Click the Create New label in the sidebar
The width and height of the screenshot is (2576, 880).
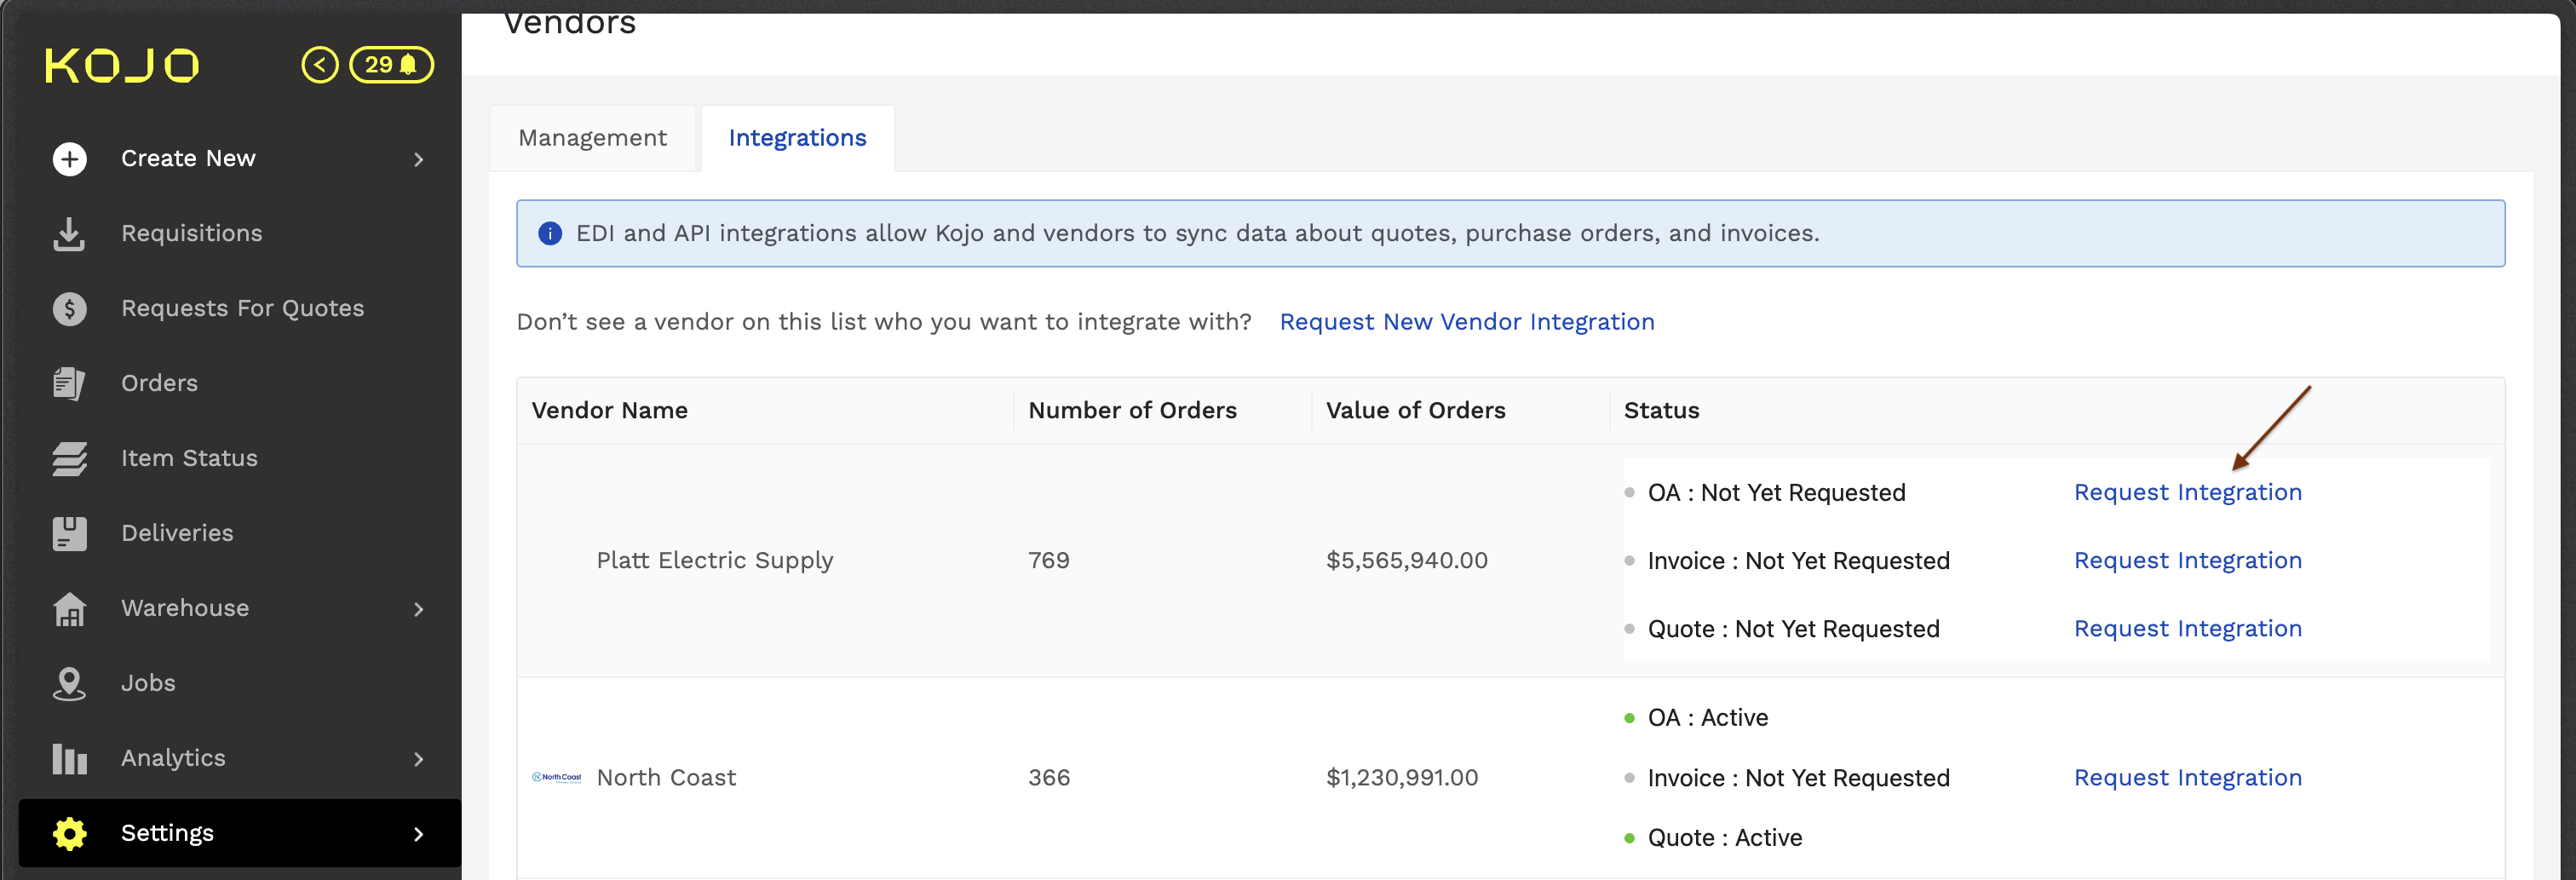(x=188, y=159)
